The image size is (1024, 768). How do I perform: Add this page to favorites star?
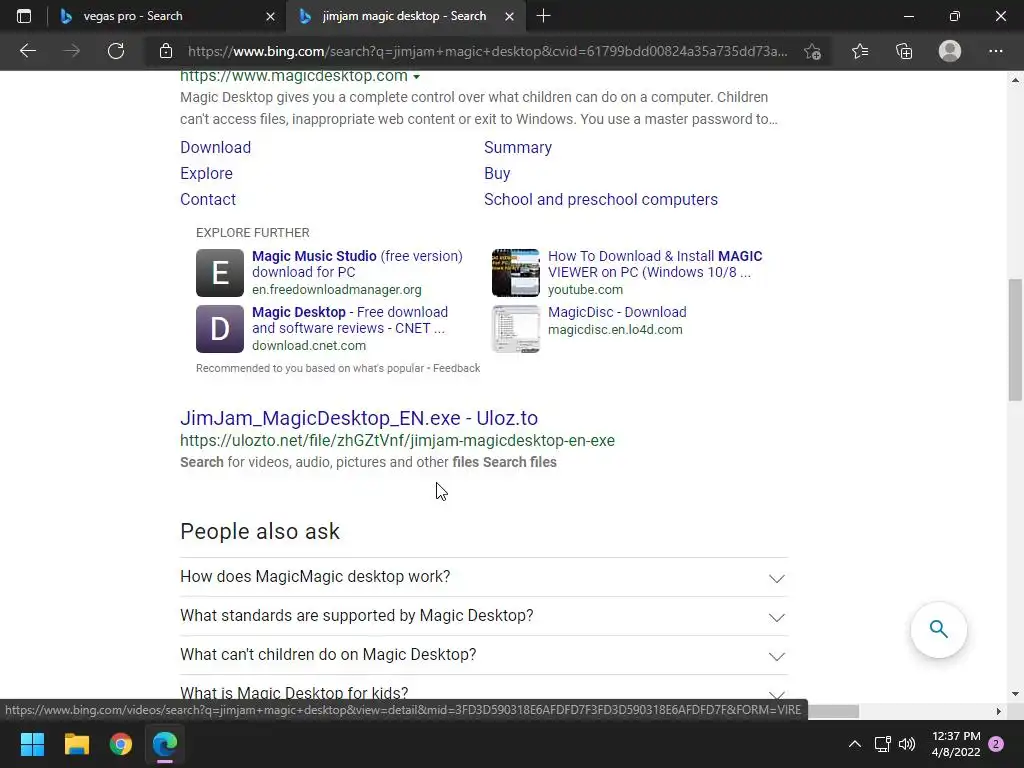click(812, 51)
